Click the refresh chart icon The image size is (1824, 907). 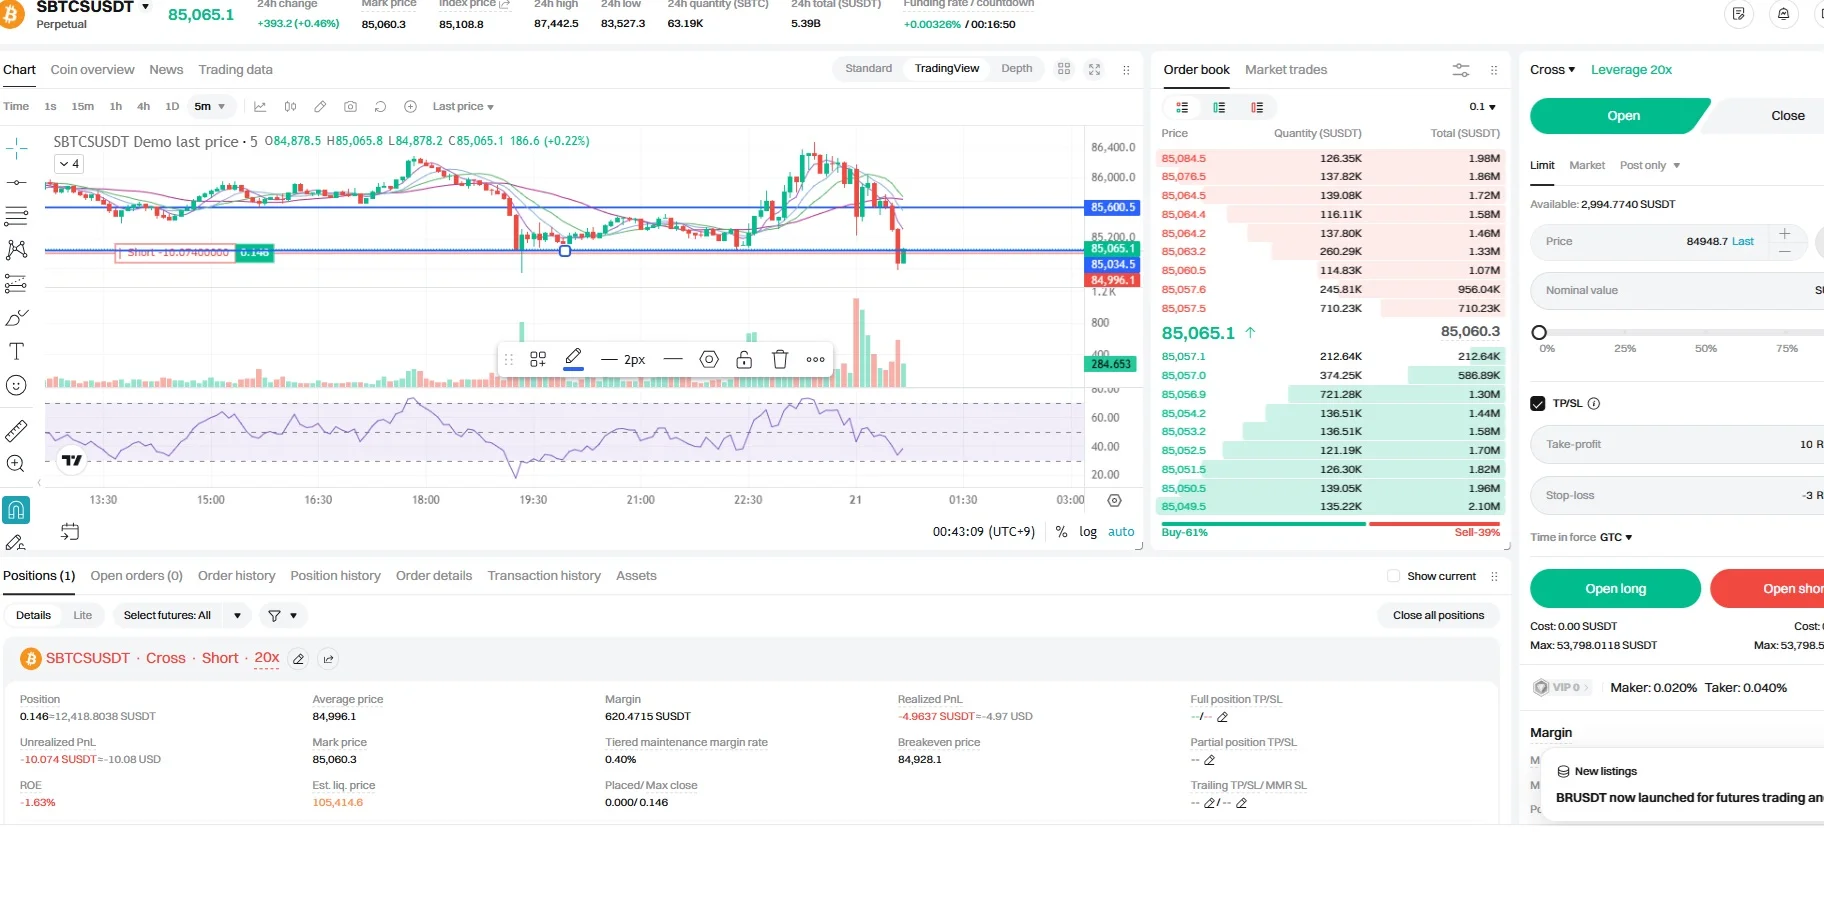(x=380, y=107)
